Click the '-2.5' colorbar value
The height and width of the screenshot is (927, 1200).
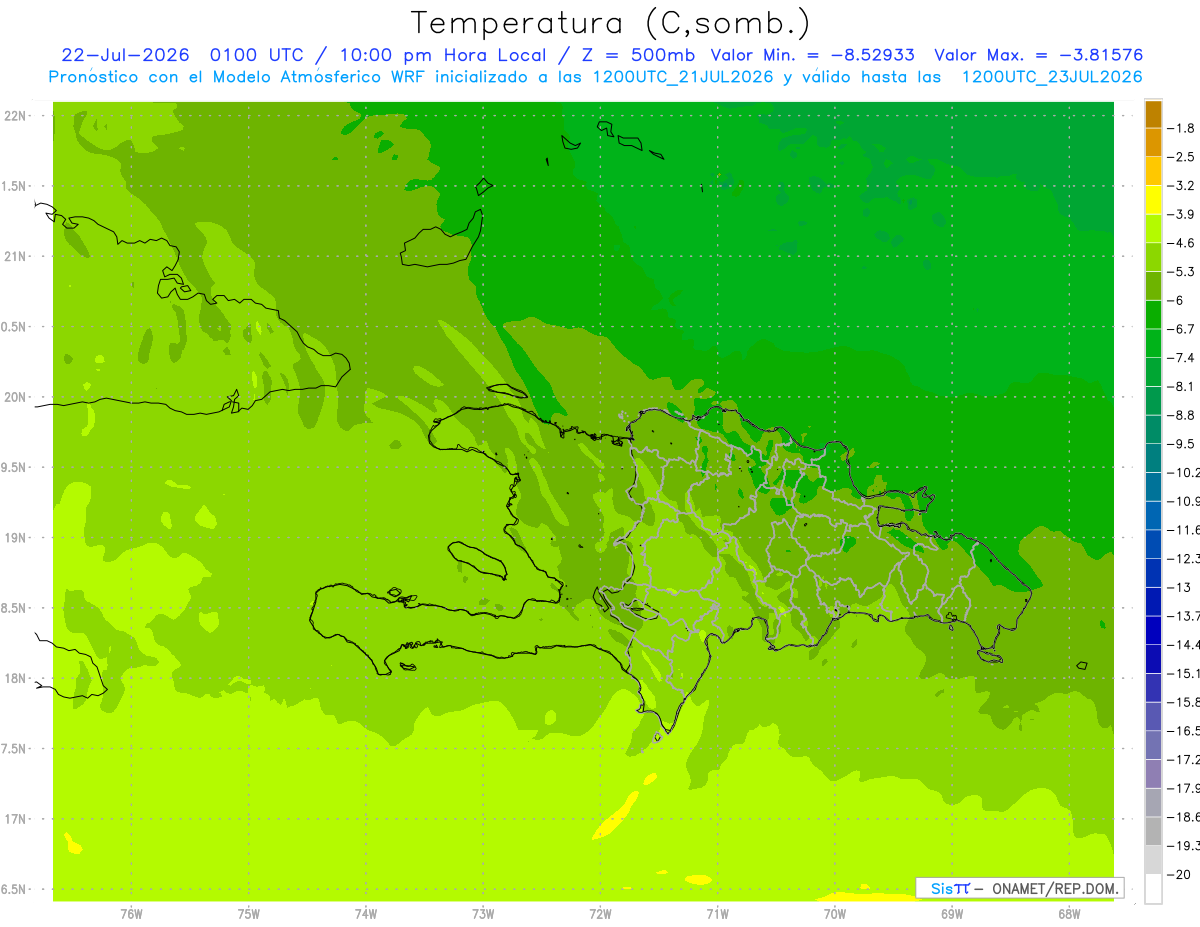click(x=1182, y=157)
